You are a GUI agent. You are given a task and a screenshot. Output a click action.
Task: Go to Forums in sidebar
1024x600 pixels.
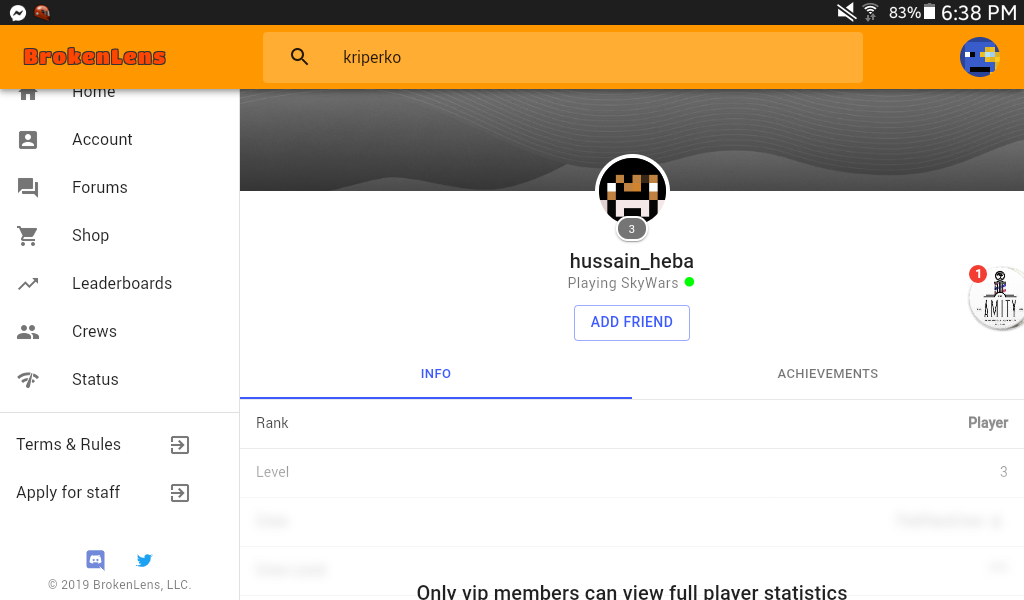click(120, 187)
